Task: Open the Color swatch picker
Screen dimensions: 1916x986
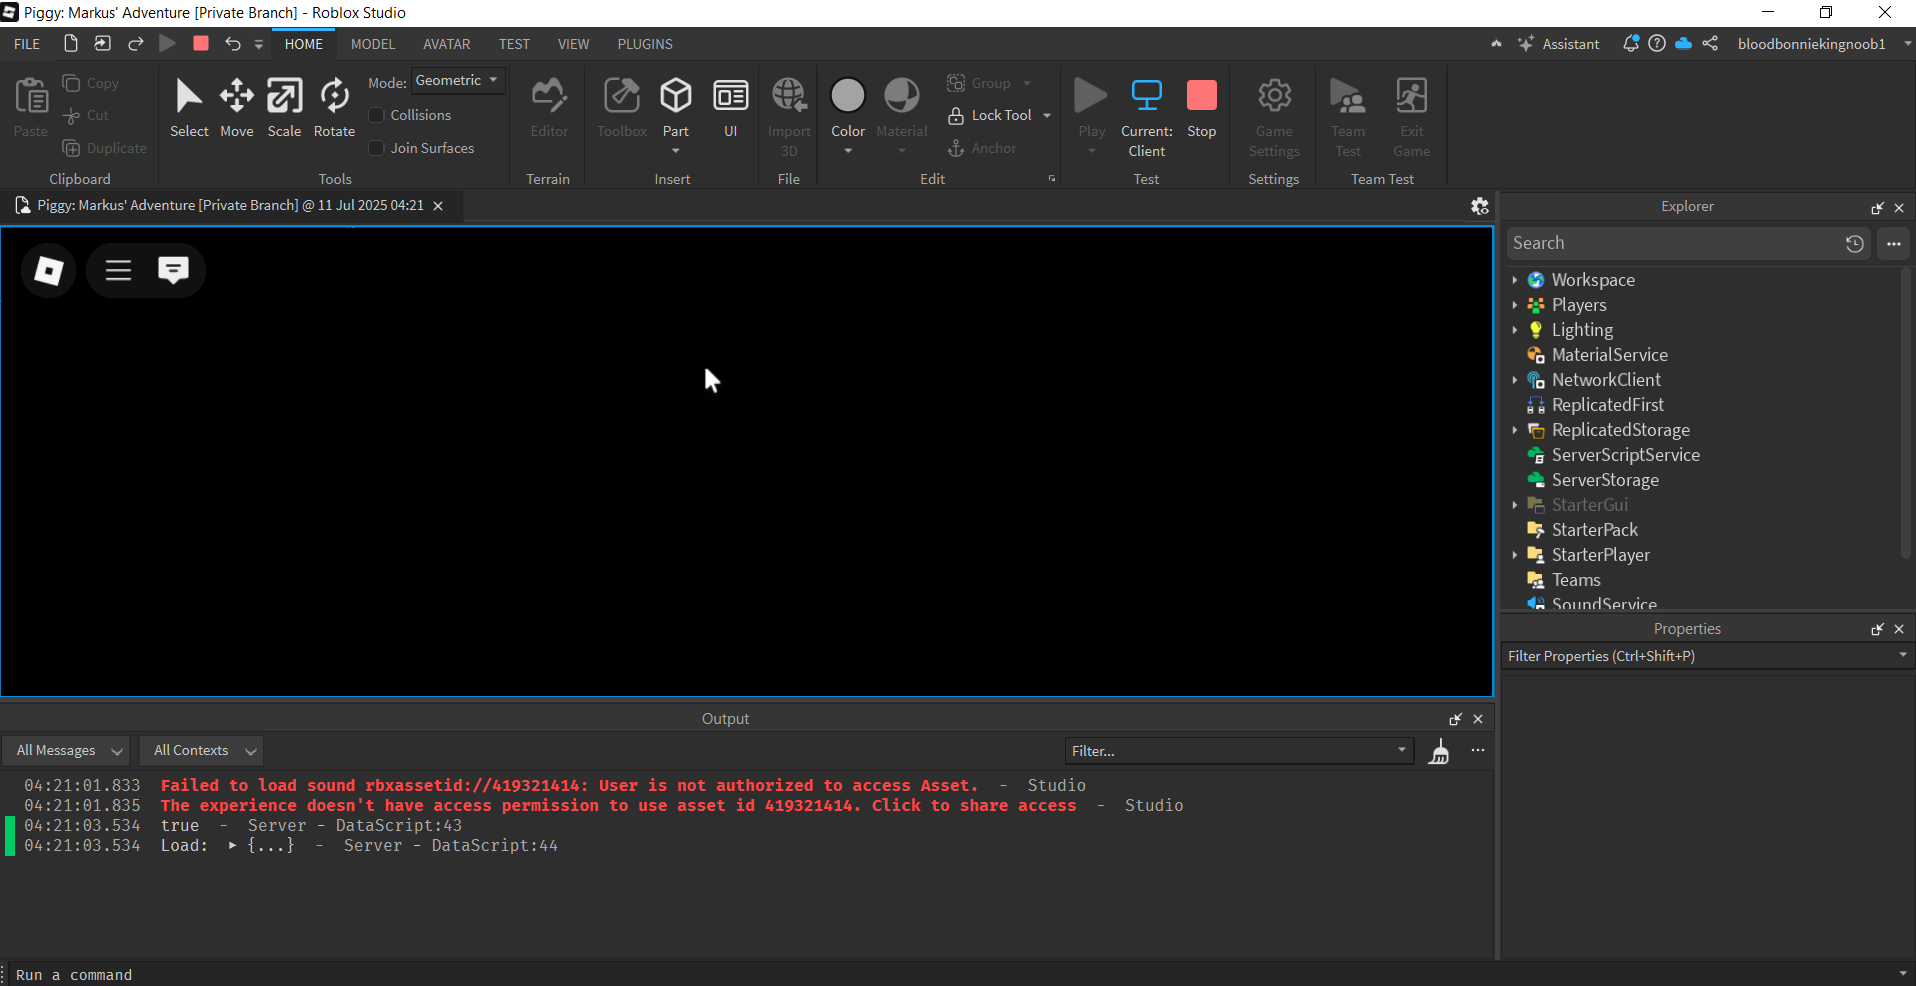Action: pos(848,97)
